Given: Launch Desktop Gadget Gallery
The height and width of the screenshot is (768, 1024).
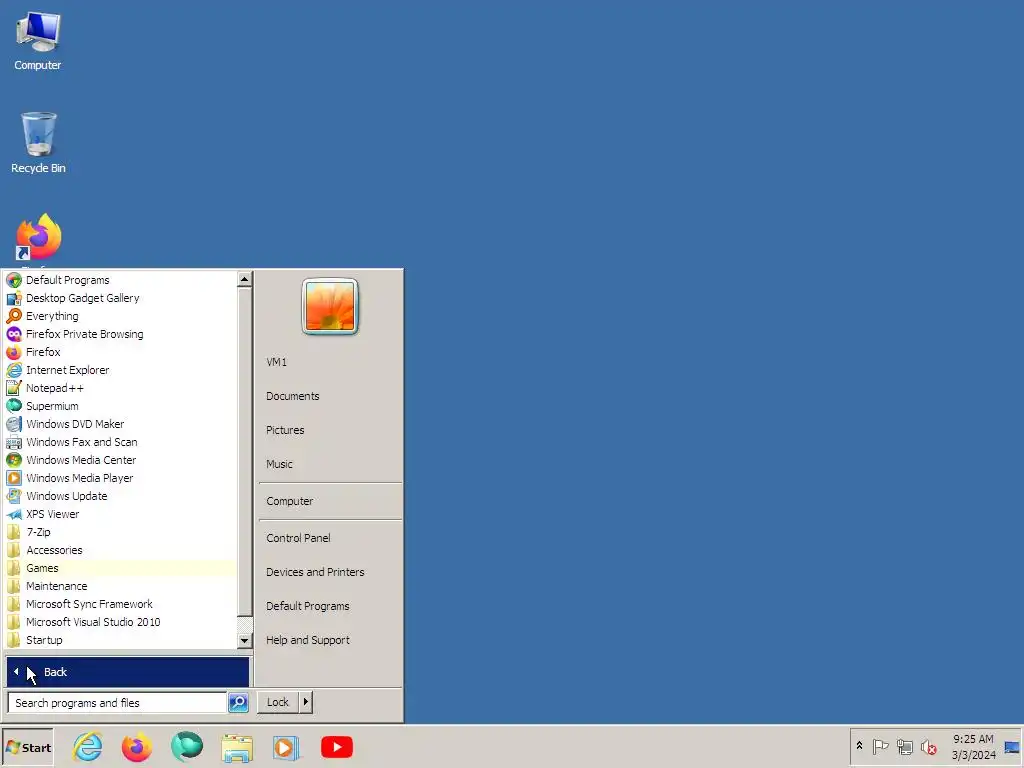Looking at the screenshot, I should click(x=121, y=298).
